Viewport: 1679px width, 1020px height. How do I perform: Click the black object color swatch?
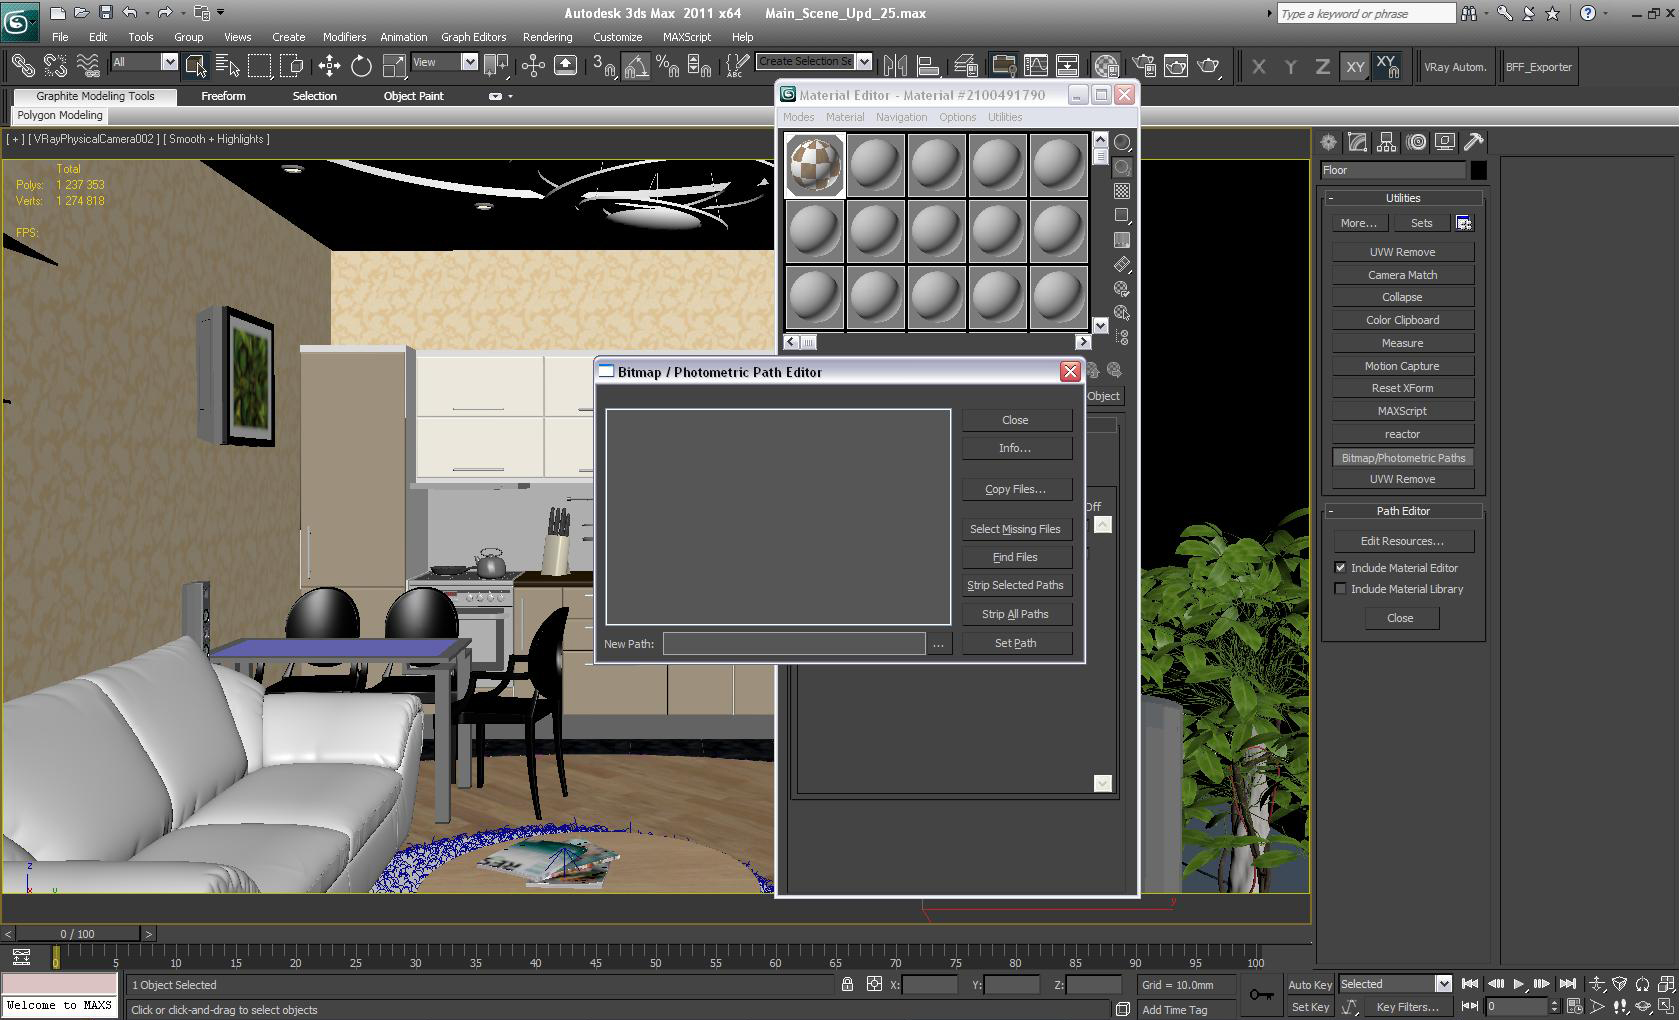tap(1478, 170)
